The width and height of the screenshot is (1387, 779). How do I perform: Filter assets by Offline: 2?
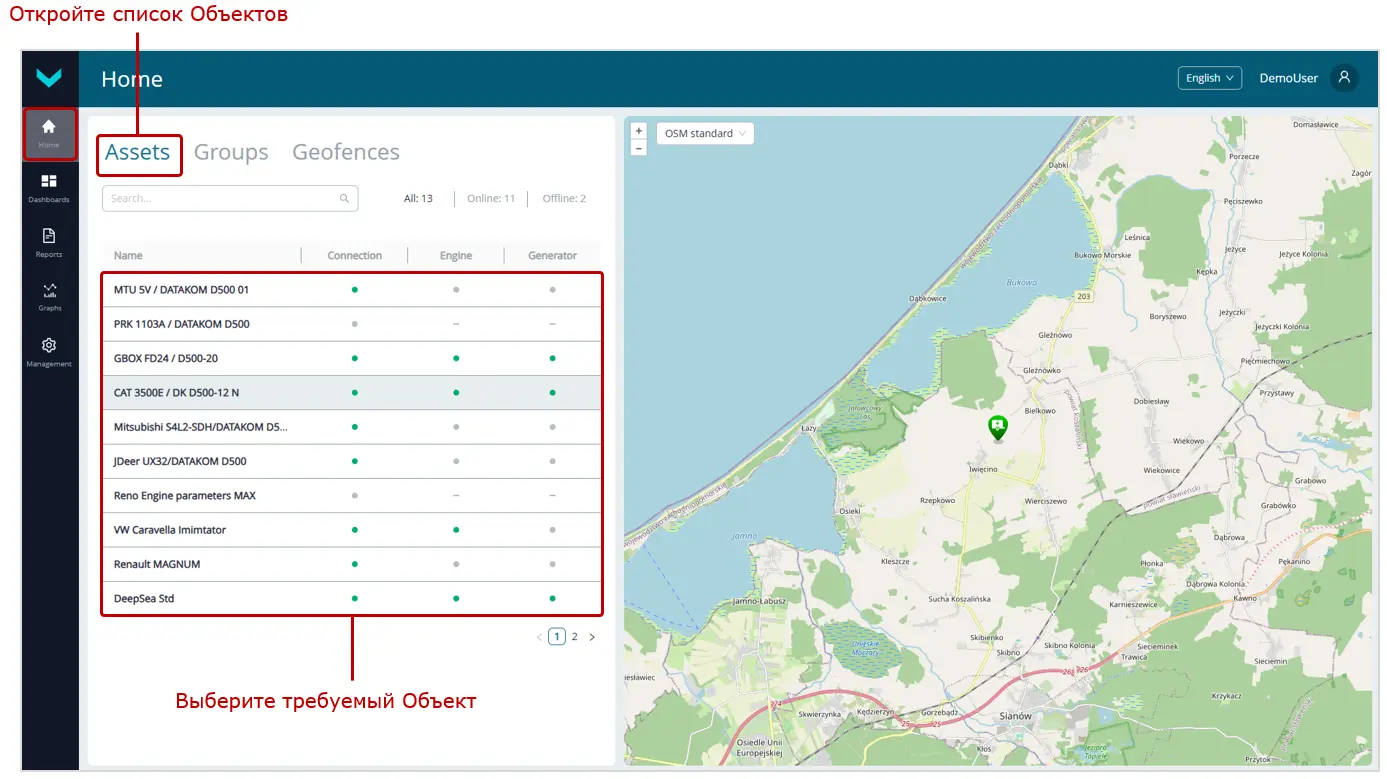coord(564,199)
